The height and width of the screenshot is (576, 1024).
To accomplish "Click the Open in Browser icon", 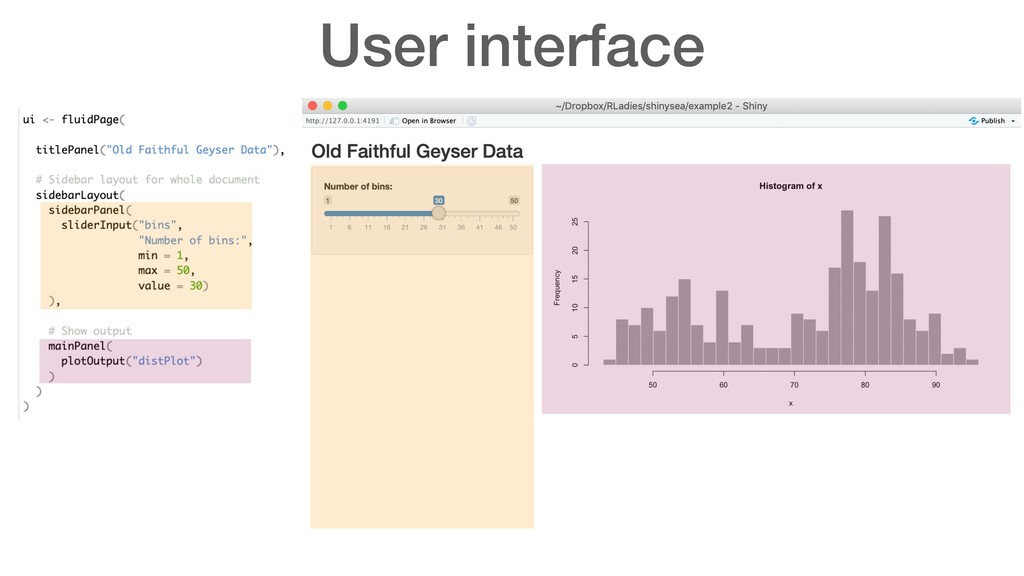I will click(394, 121).
